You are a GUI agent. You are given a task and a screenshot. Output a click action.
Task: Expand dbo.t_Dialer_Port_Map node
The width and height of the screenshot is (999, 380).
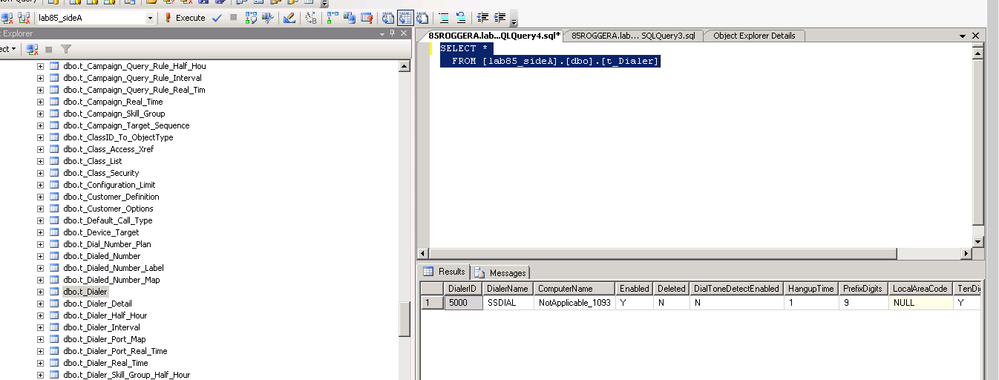tap(41, 339)
